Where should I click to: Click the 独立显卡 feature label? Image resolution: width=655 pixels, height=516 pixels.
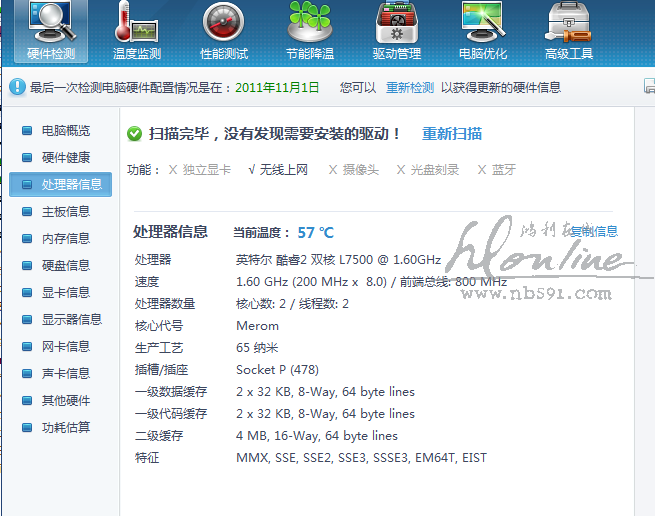point(206,170)
